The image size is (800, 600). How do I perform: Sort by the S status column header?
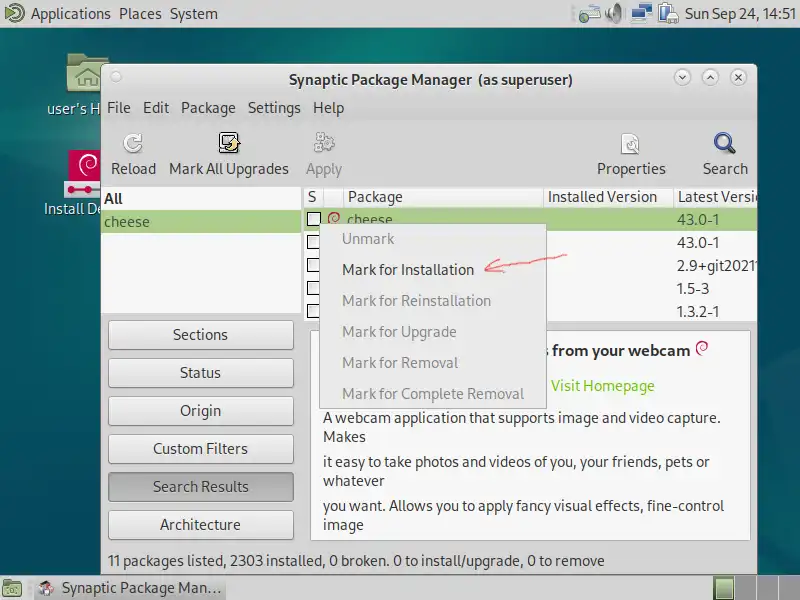click(312, 197)
